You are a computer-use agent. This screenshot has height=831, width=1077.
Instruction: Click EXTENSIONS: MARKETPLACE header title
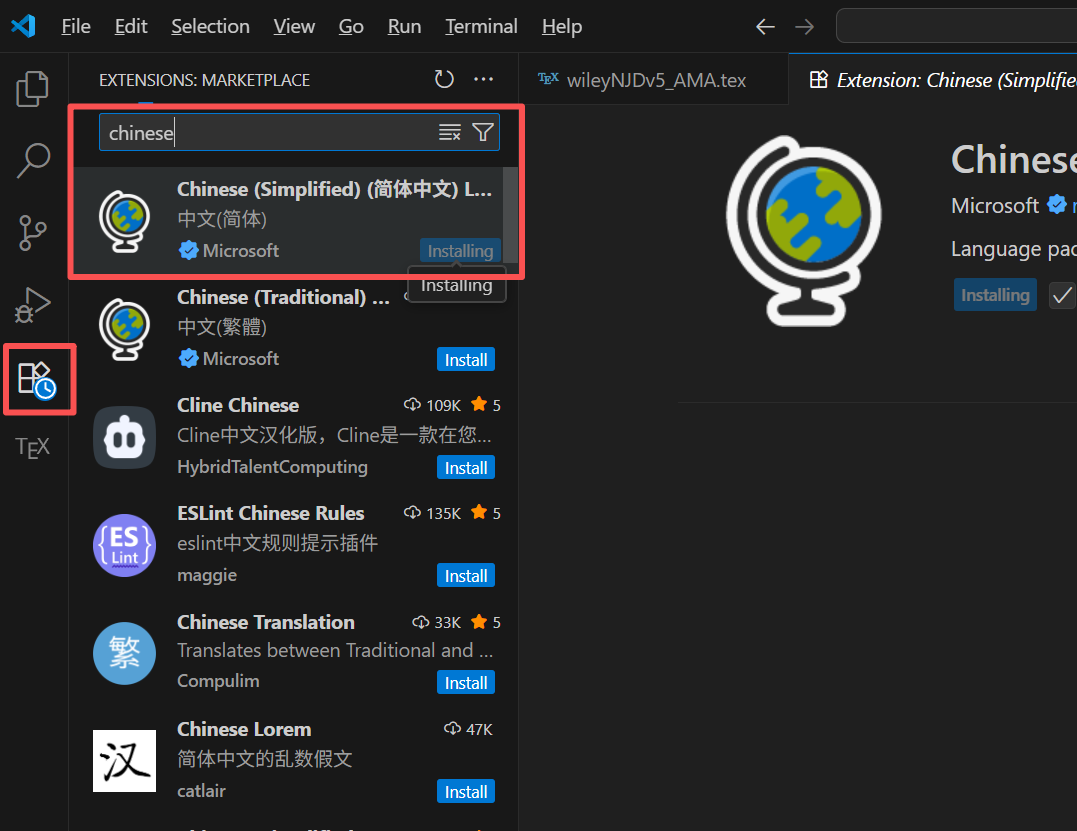coord(204,80)
